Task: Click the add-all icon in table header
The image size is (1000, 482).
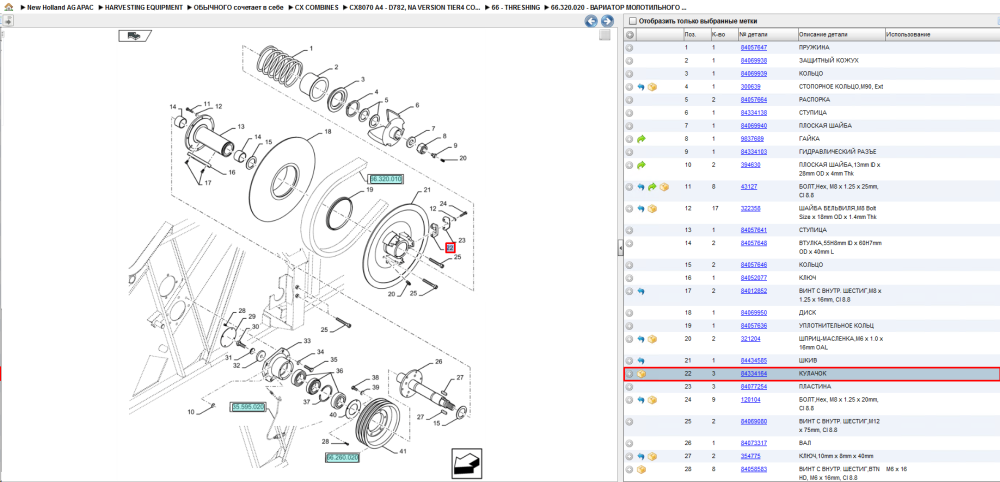Action: click(629, 34)
